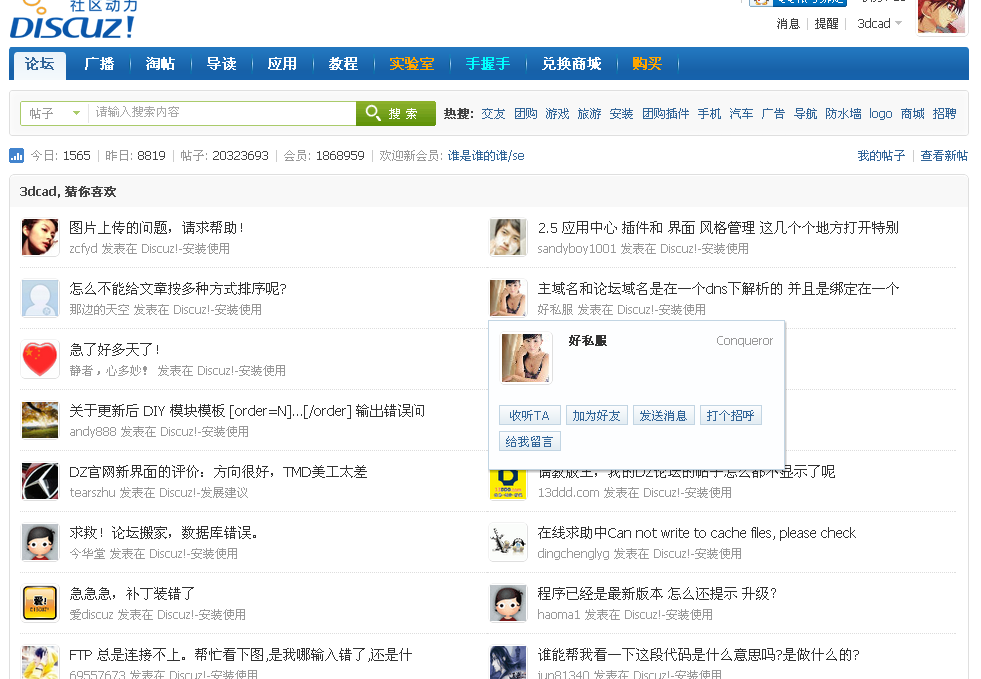981x679 pixels.
Task: Expand the 3dcad user menu arrow
Action: pyautogui.click(x=898, y=23)
